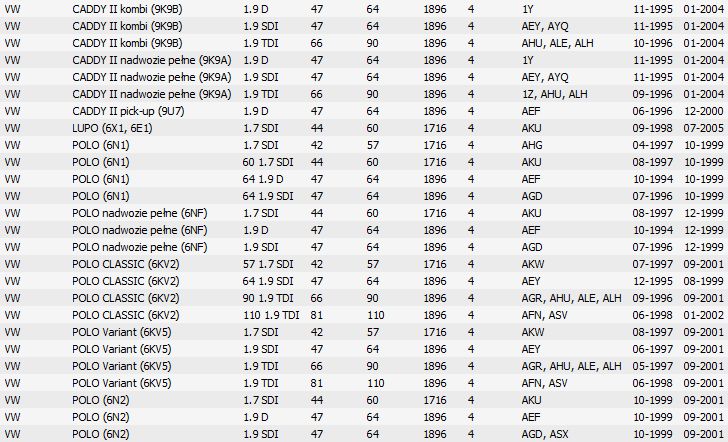Screen dimensions: 728x442
Task: Select engine codes '1Z, AHU, ALH'
Action: click(554, 94)
